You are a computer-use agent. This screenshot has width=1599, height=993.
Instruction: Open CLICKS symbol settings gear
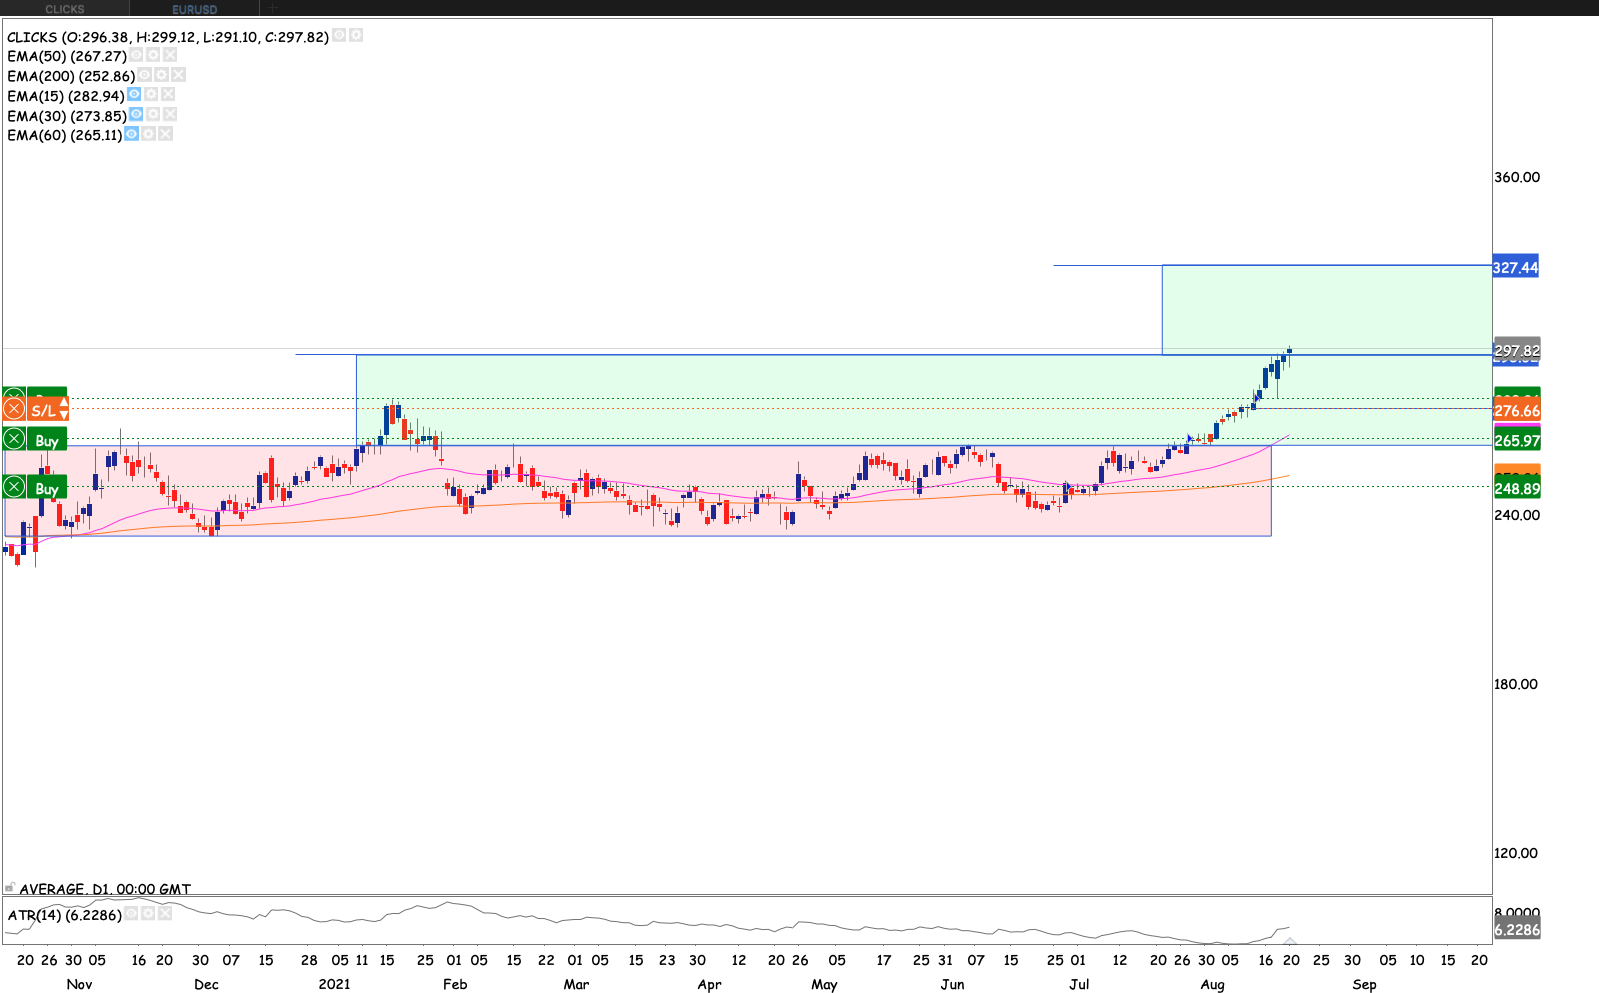pos(356,35)
